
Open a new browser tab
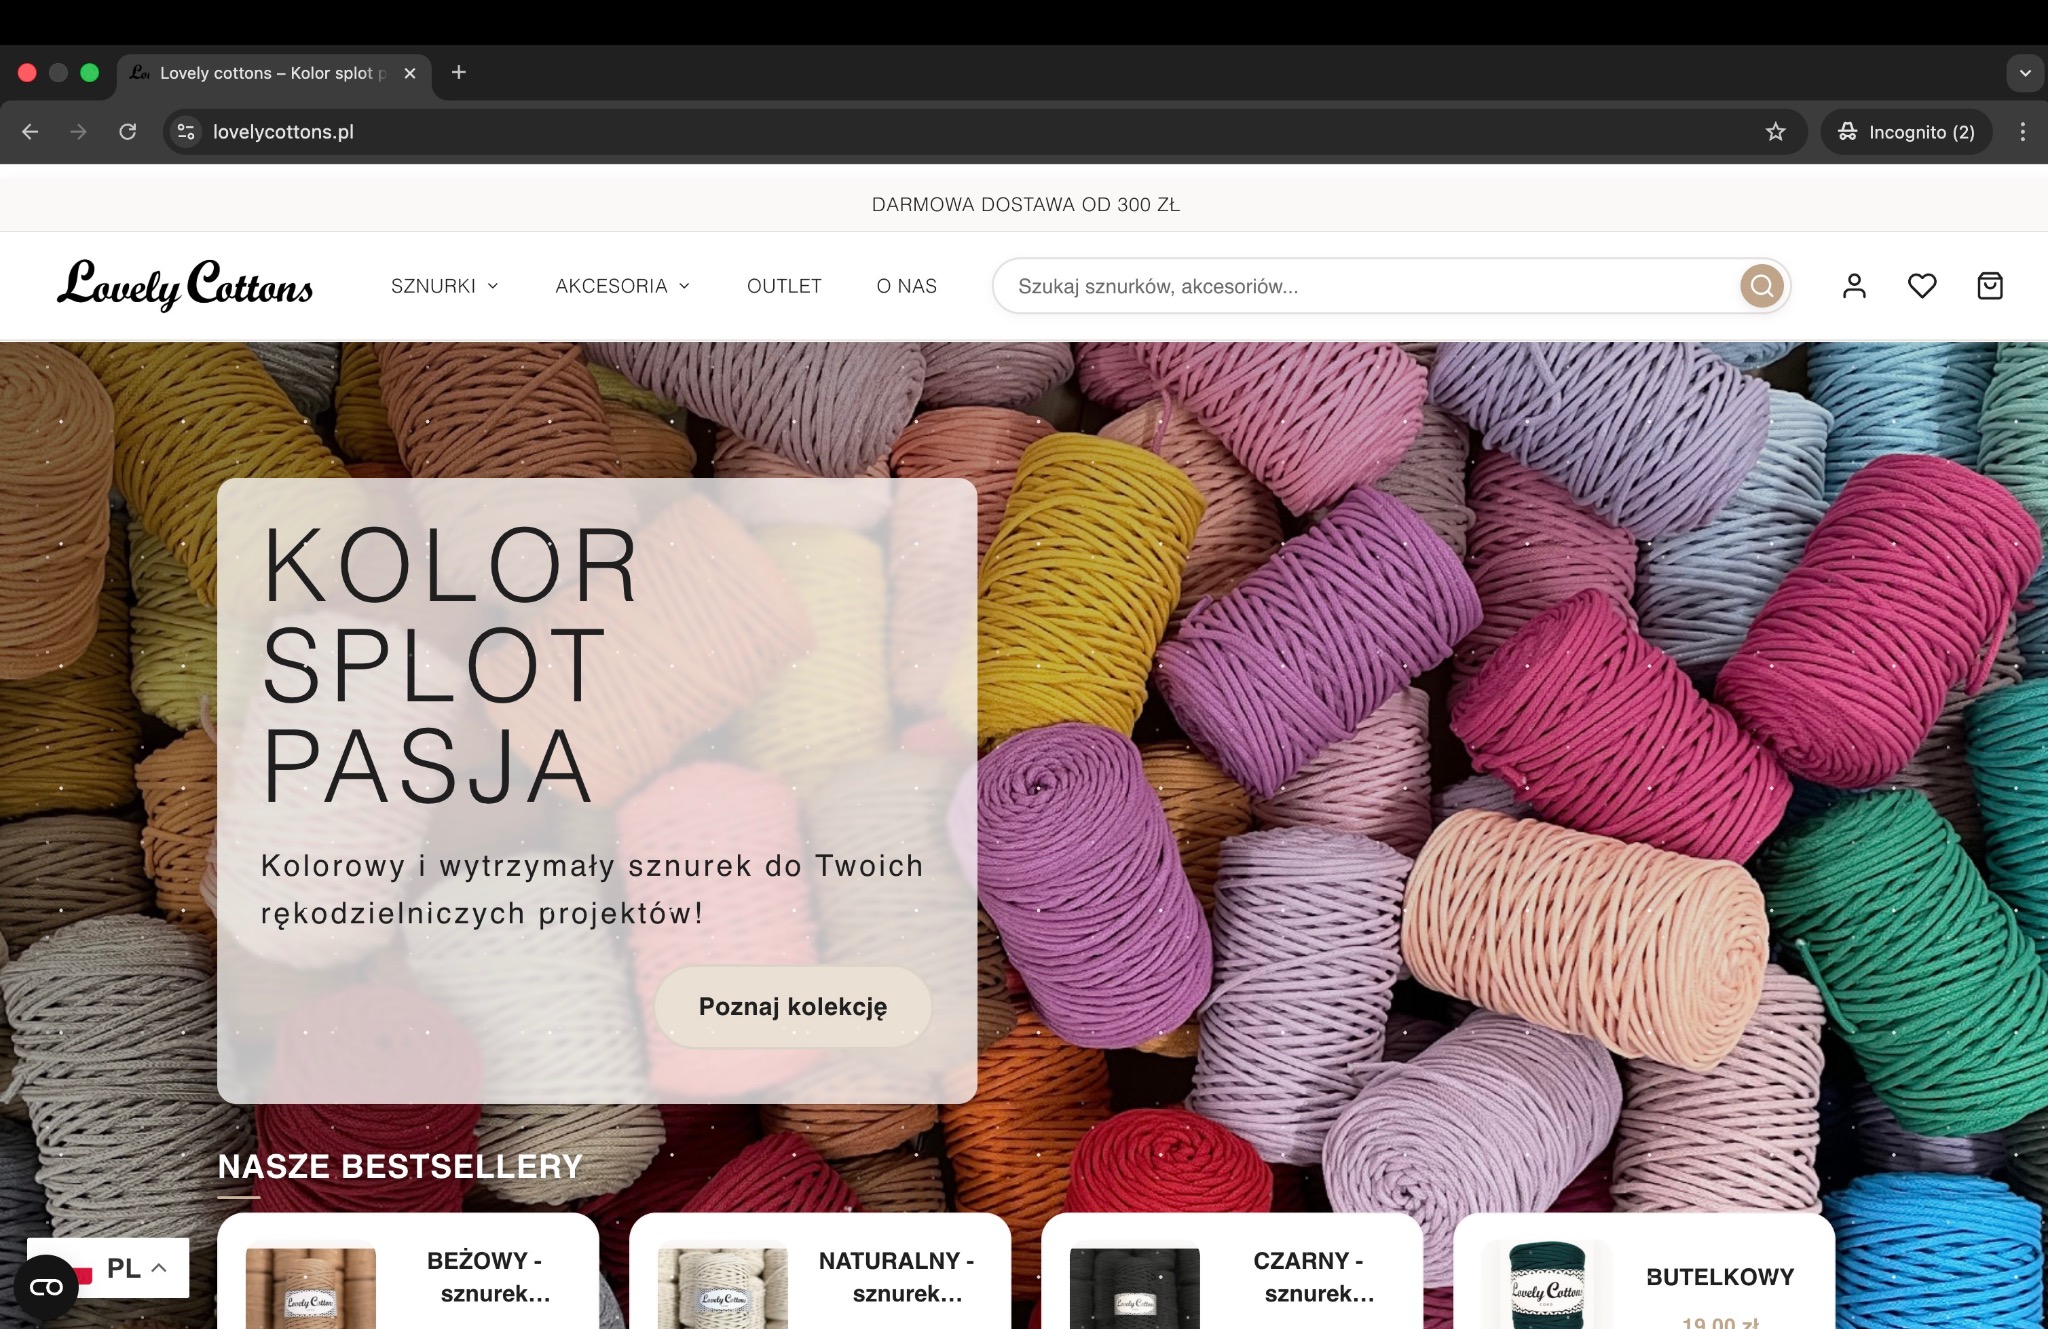point(459,72)
